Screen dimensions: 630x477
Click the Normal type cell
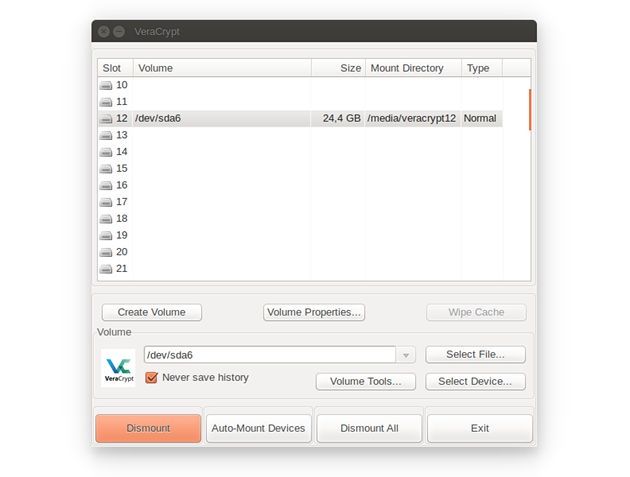tap(480, 119)
